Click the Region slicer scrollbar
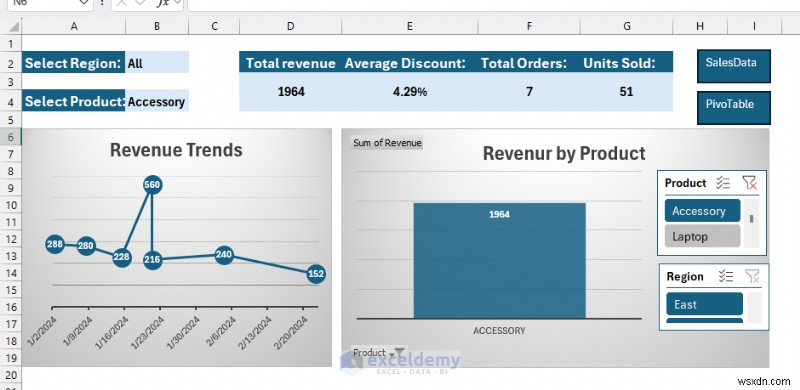This screenshot has height=390, width=800. click(754, 307)
